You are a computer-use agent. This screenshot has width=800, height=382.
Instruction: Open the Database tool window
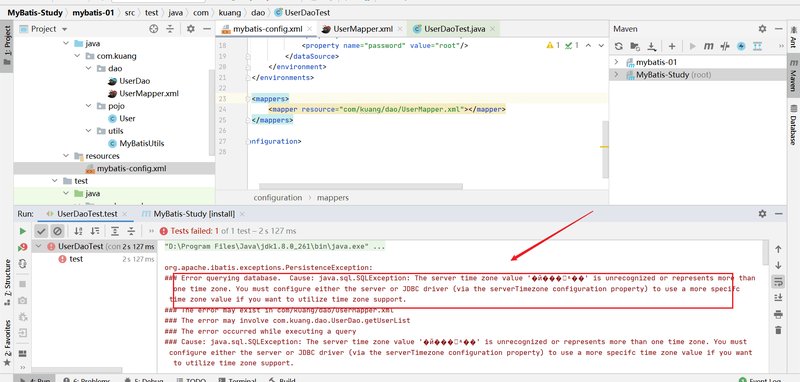[793, 124]
